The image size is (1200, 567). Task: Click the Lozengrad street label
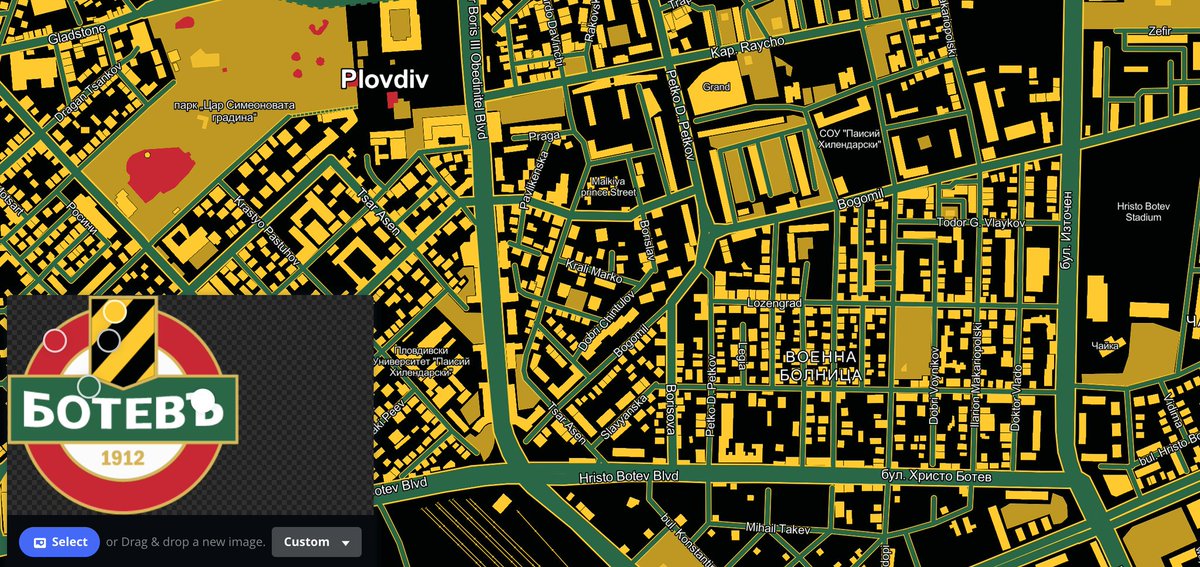[776, 301]
